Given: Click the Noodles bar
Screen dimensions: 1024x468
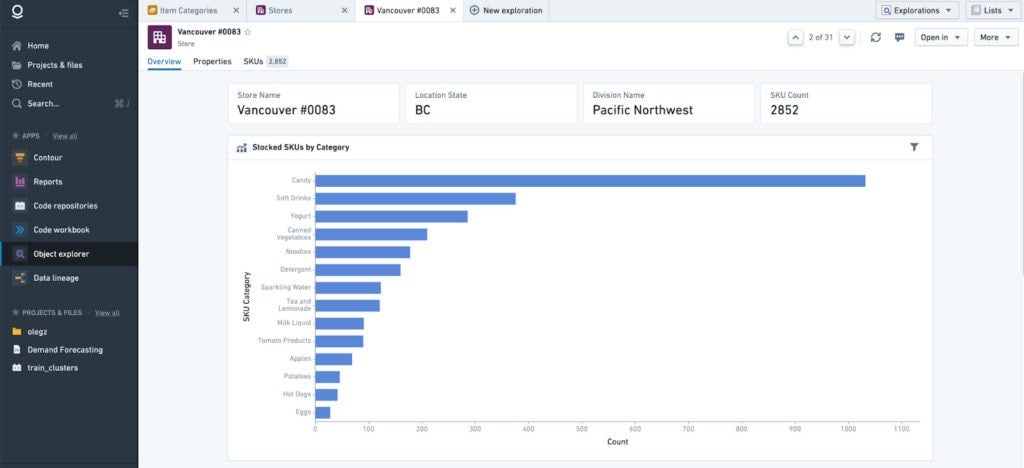Looking at the screenshot, I should [362, 252].
